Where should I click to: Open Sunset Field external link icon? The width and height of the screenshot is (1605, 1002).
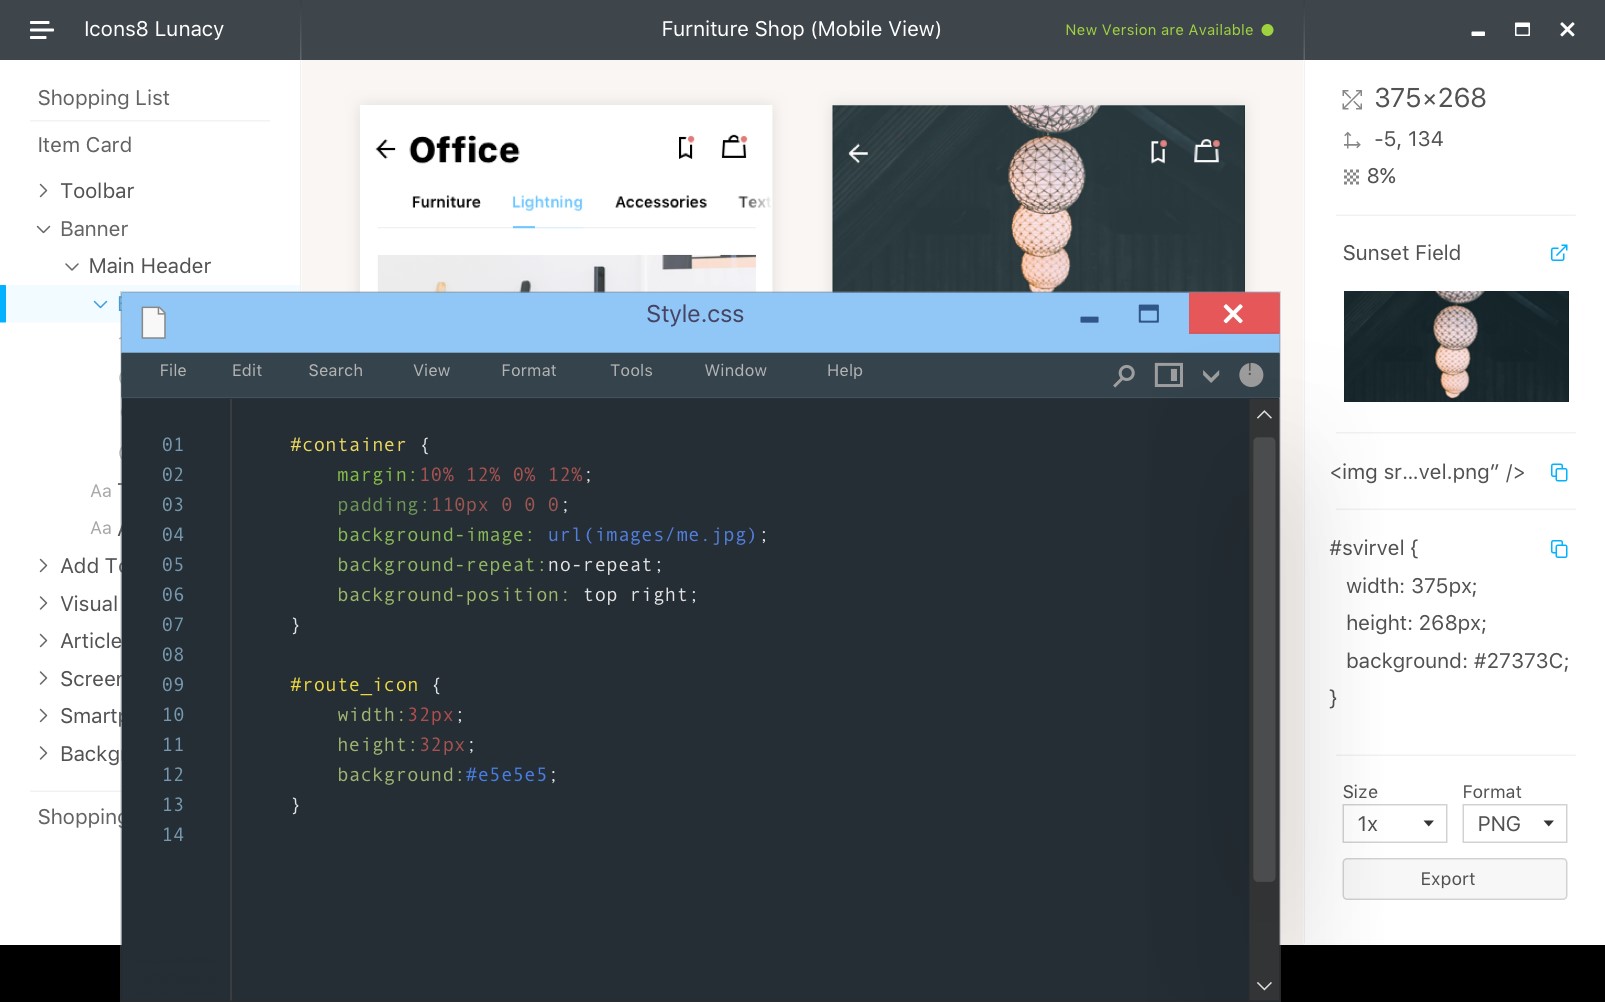[x=1558, y=253]
